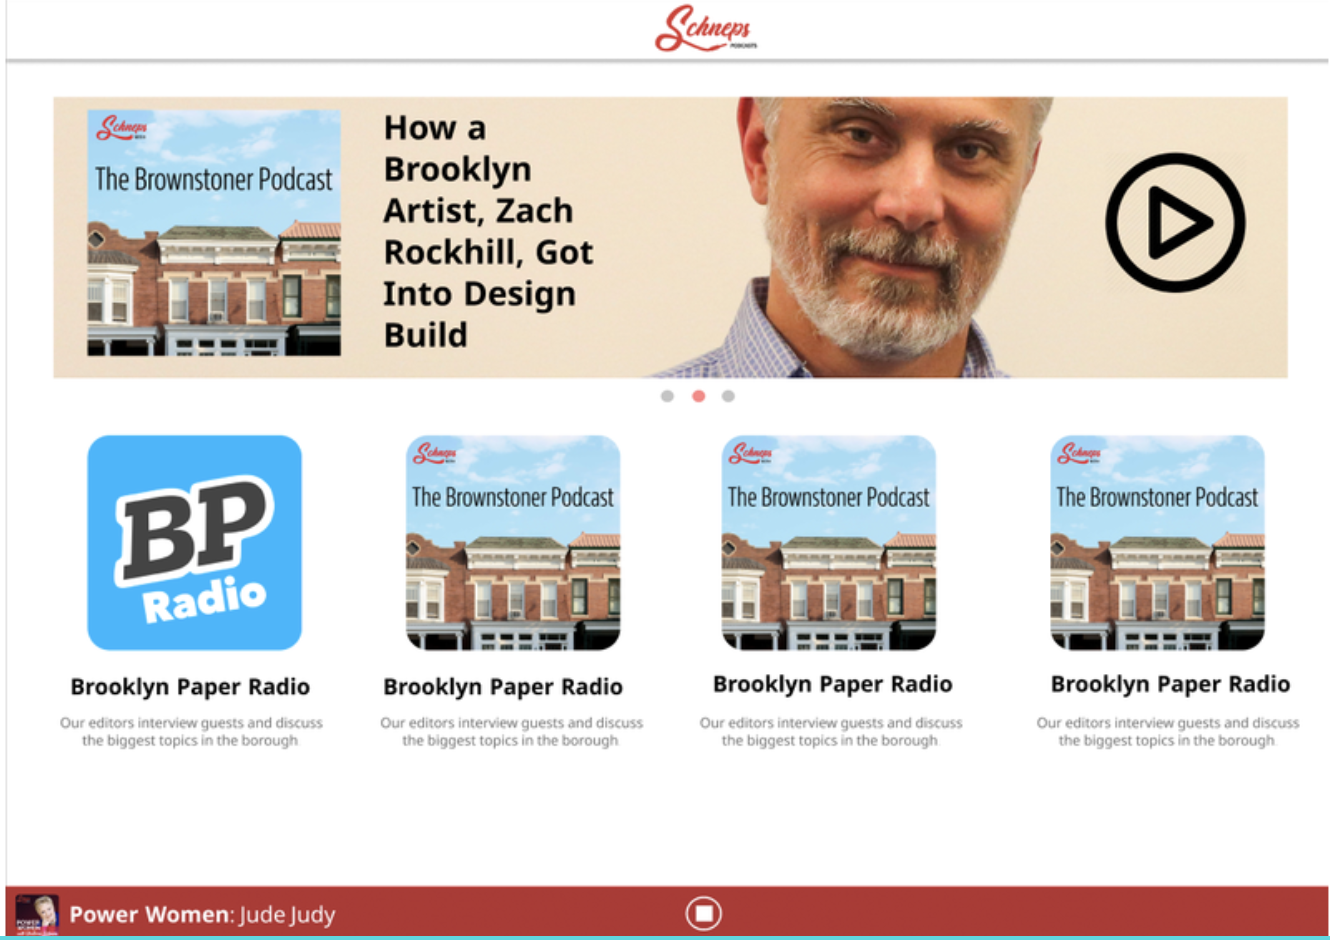1330x940 pixels.
Task: Stop the Power Women playback
Action: 704,913
